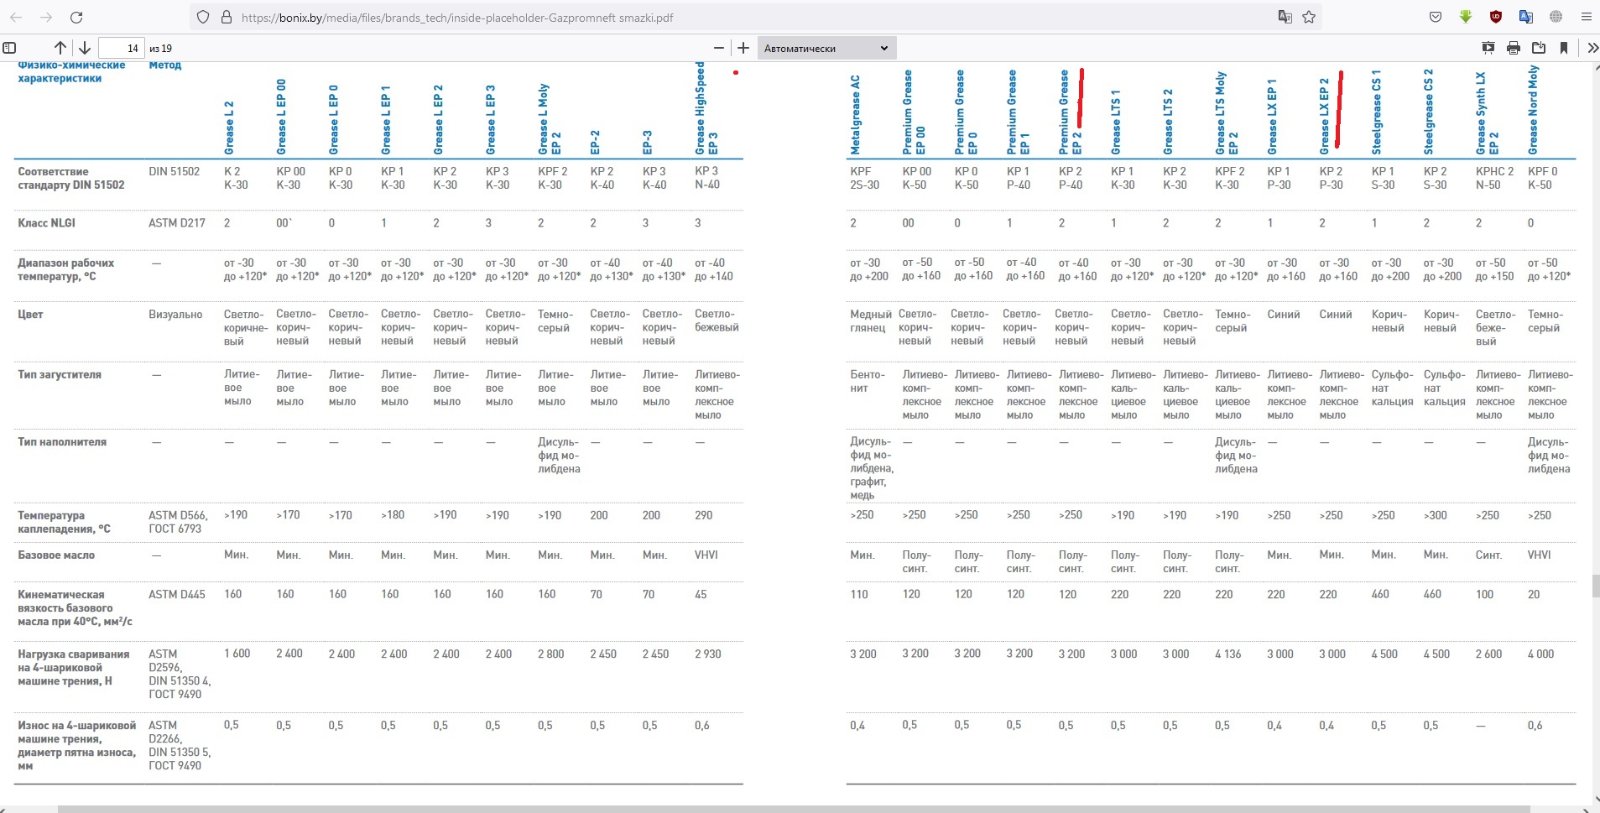Click the 'Тип наполнителя' row label

pos(62,442)
